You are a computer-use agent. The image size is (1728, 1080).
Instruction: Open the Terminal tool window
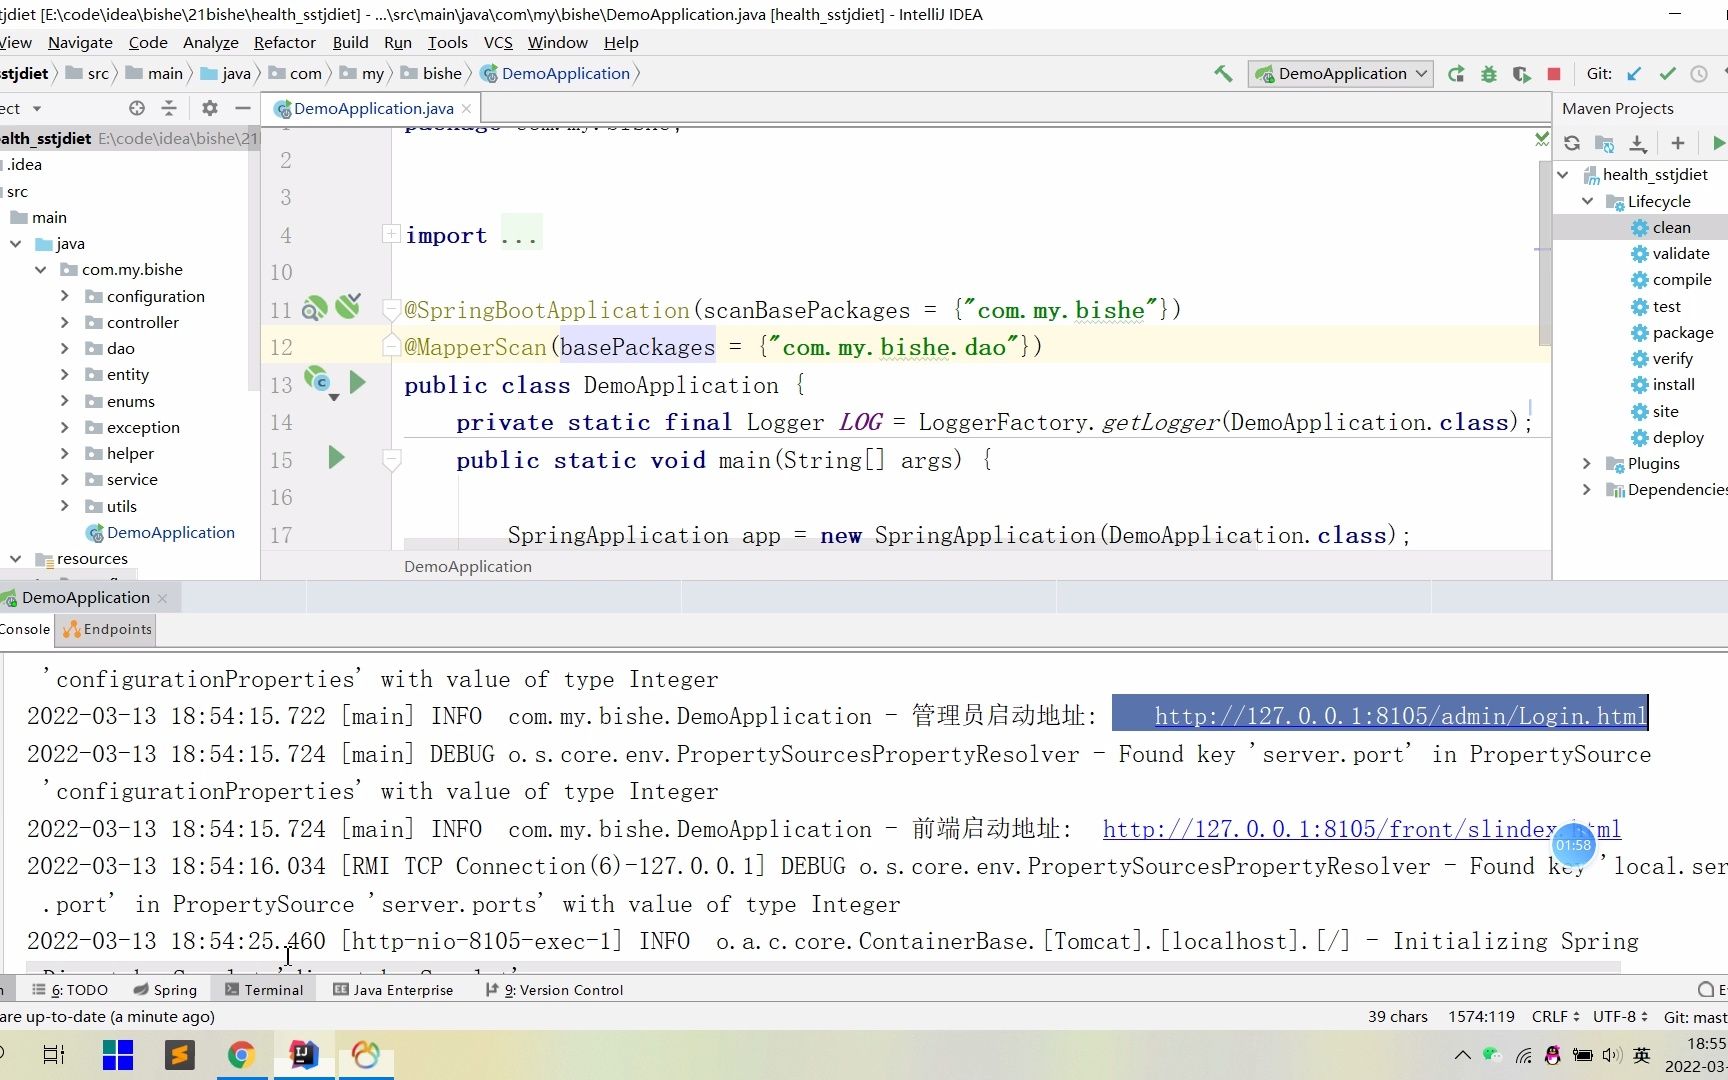pyautogui.click(x=264, y=990)
